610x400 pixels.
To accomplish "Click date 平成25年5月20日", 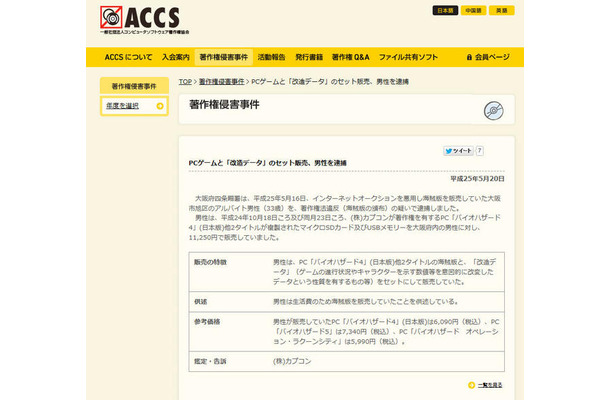I will pos(477,179).
